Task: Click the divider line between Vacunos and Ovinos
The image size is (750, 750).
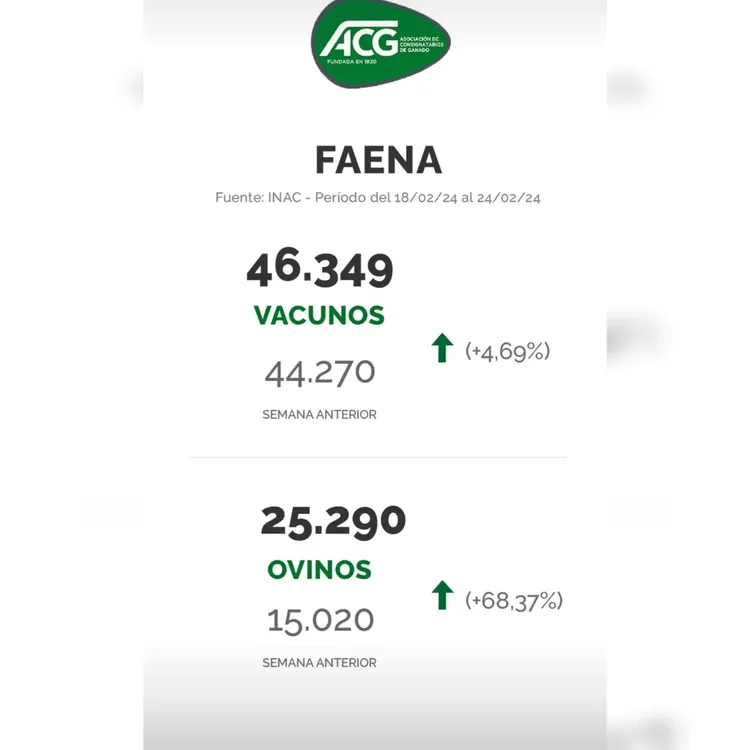Action: [x=378, y=457]
